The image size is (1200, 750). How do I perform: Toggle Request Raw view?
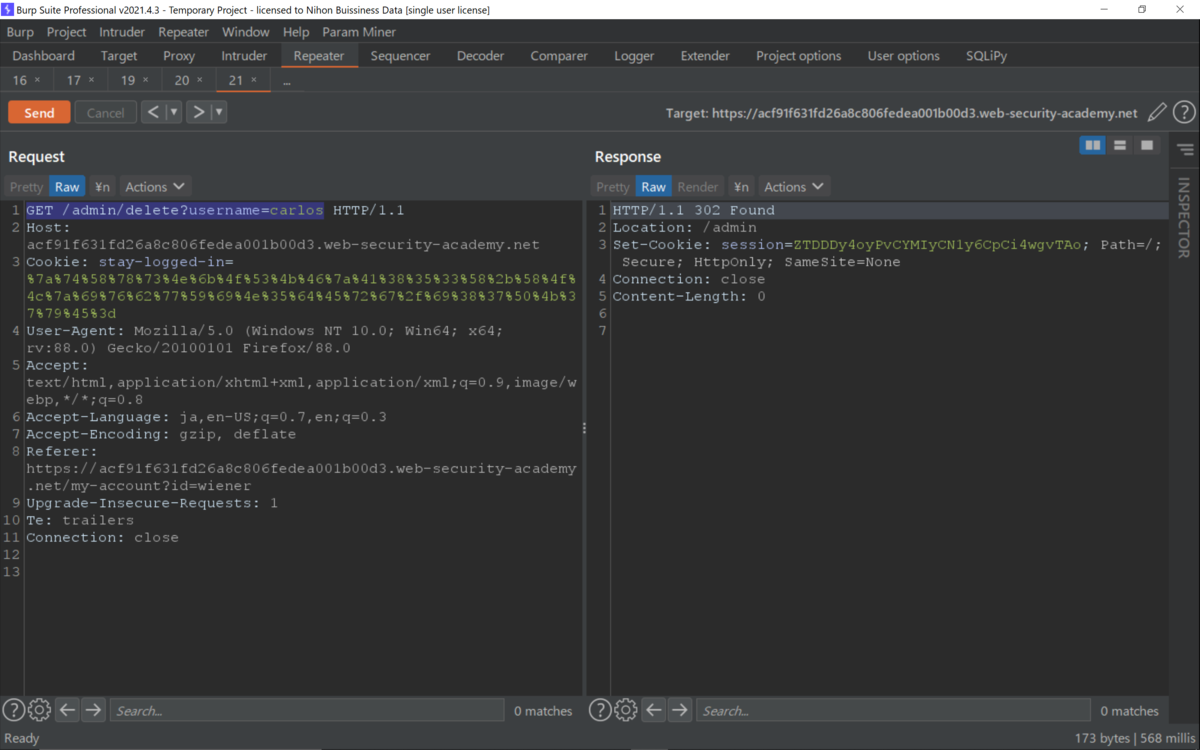click(x=67, y=187)
